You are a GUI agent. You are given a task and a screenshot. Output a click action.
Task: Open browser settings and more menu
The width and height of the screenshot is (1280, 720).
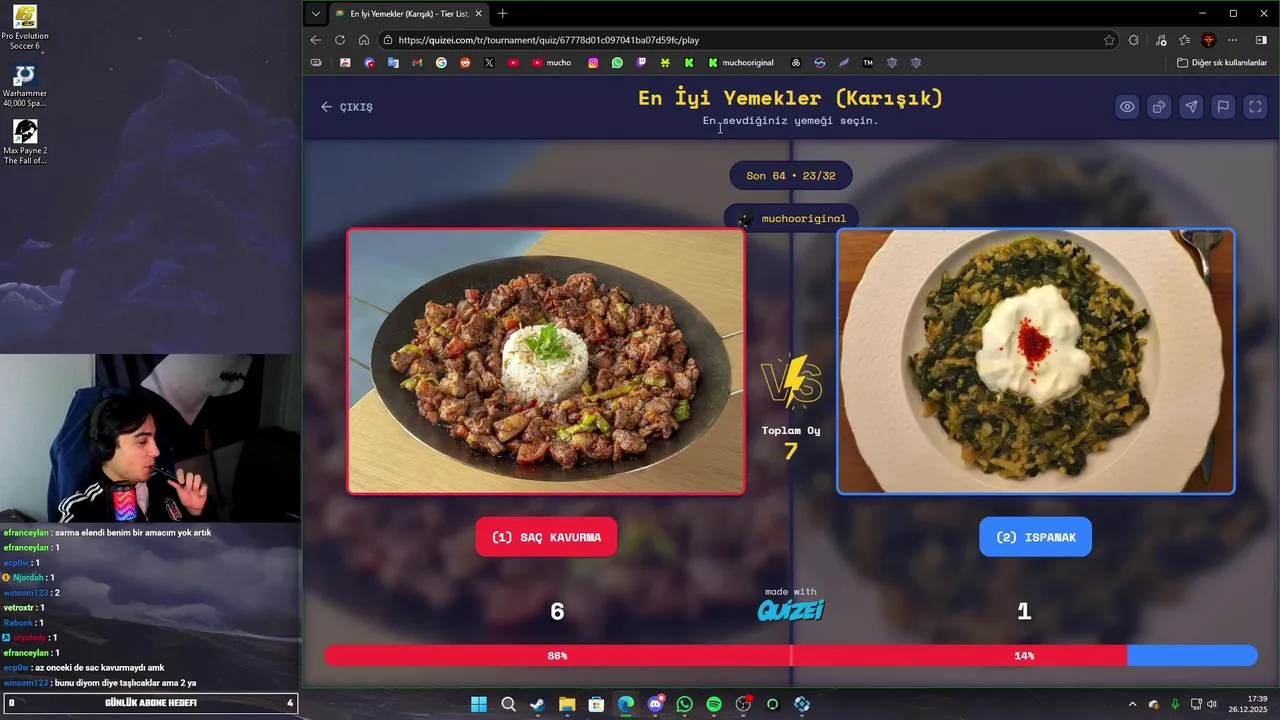[x=1233, y=40]
